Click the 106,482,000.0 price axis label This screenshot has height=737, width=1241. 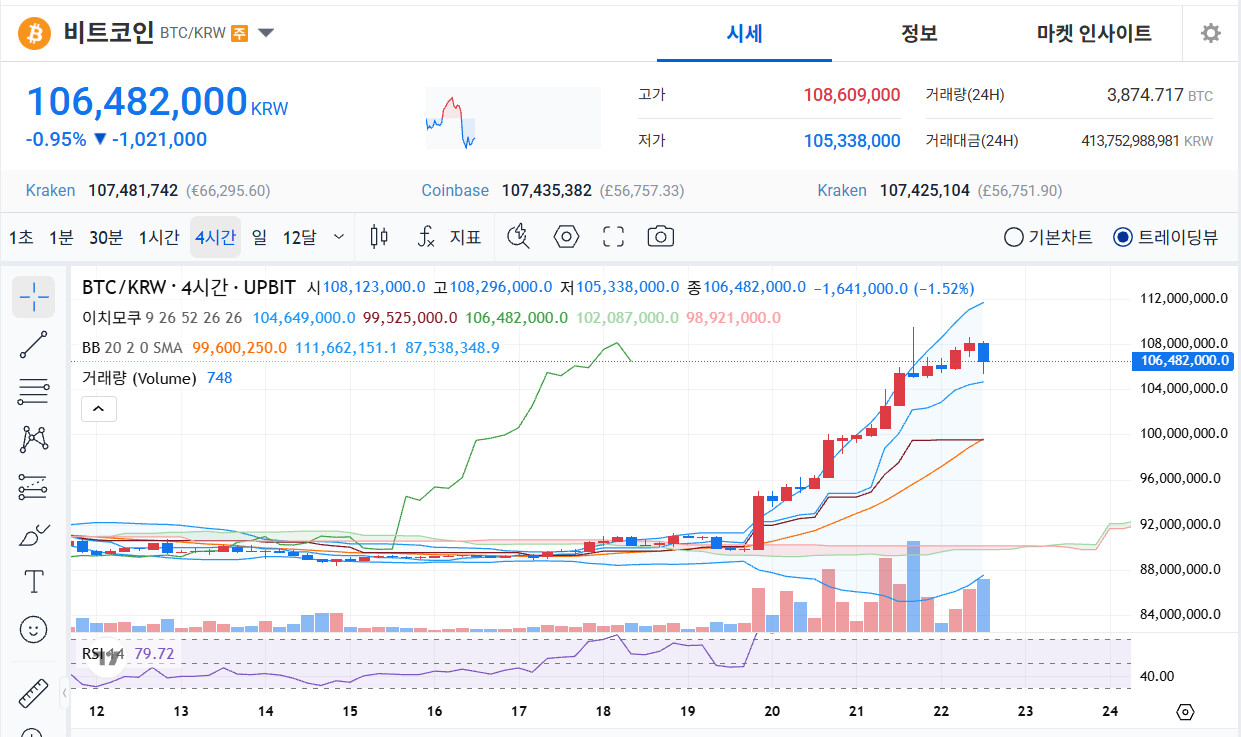tap(1180, 361)
